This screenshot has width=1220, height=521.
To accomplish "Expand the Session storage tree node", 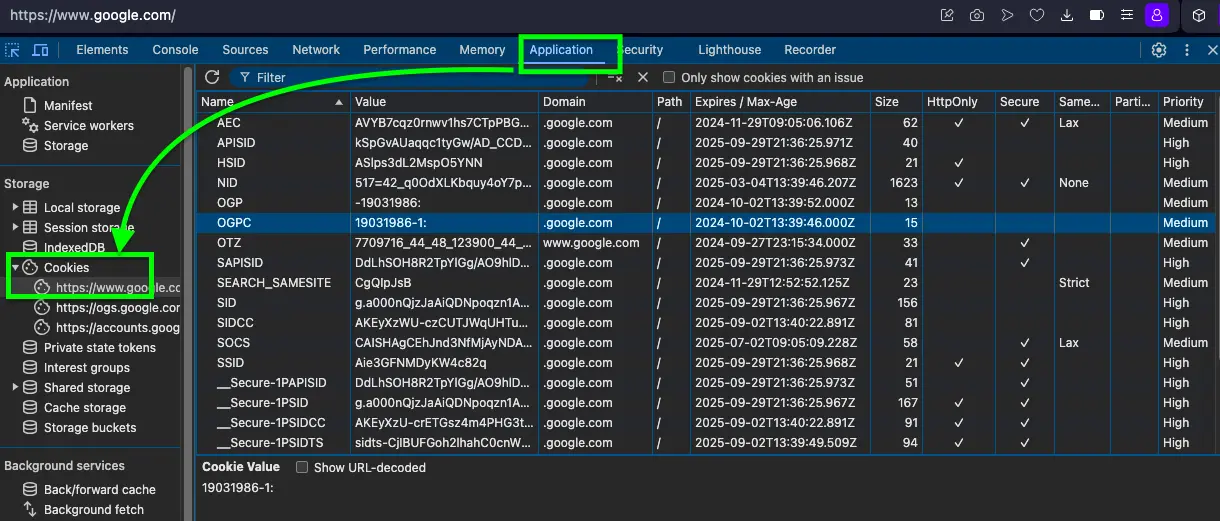I will (x=15, y=227).
